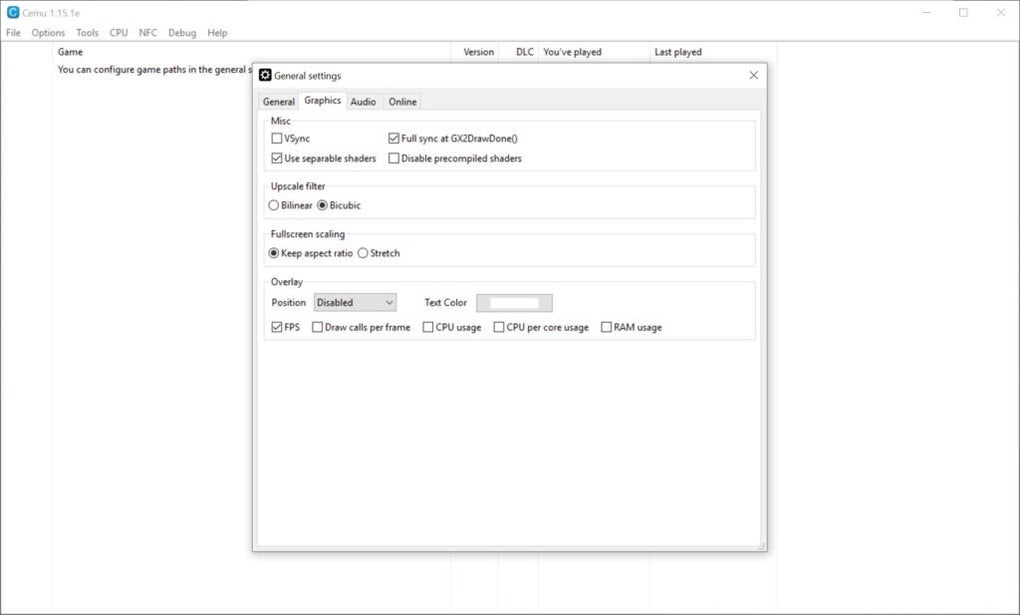Image resolution: width=1020 pixels, height=615 pixels.
Task: Open the CPU menu
Action: (118, 33)
